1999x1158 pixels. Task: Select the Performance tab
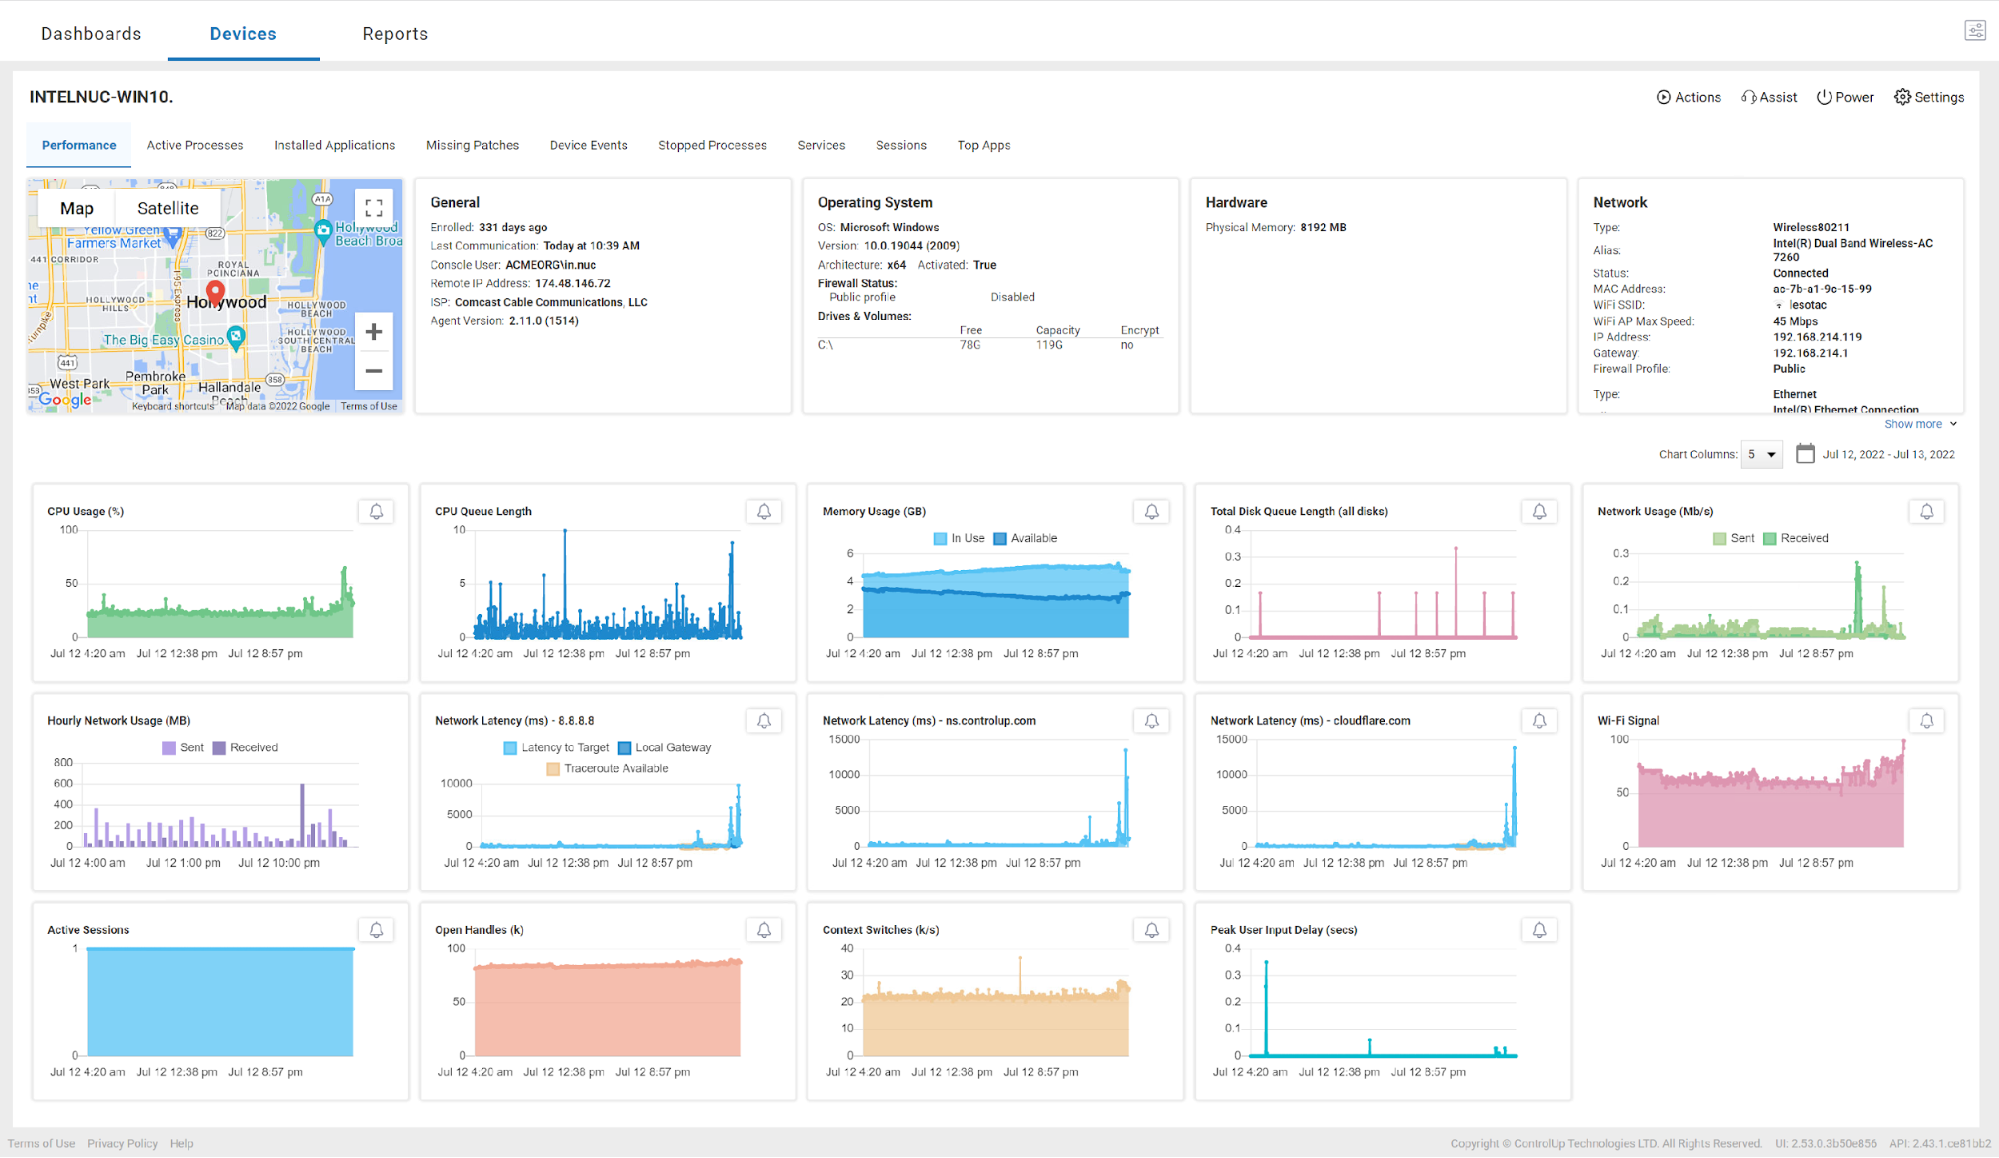point(79,145)
